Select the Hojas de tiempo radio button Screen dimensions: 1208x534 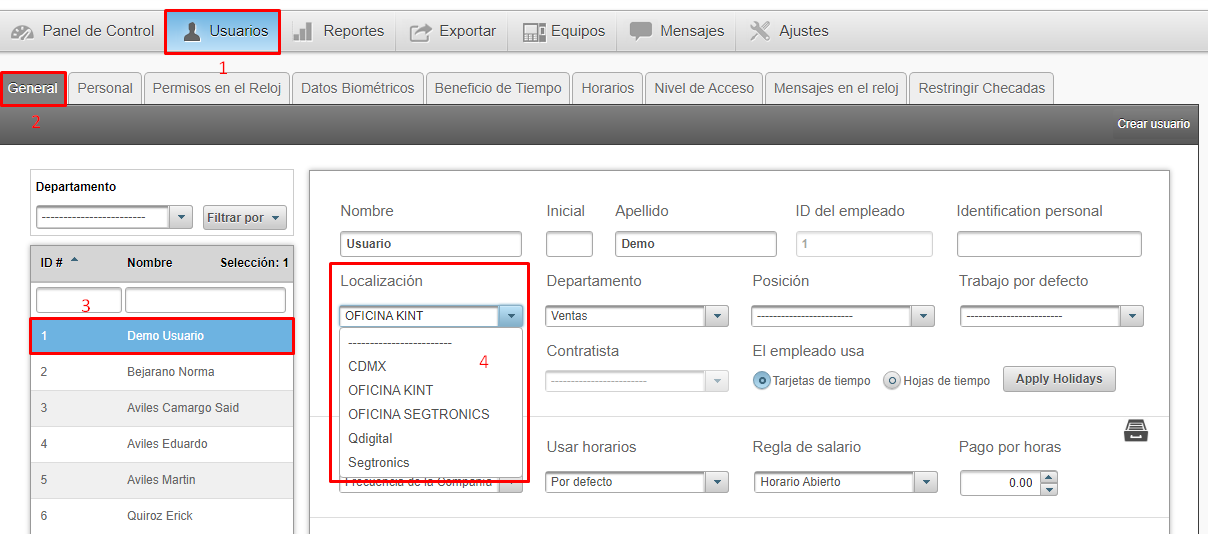pyautogui.click(x=892, y=380)
